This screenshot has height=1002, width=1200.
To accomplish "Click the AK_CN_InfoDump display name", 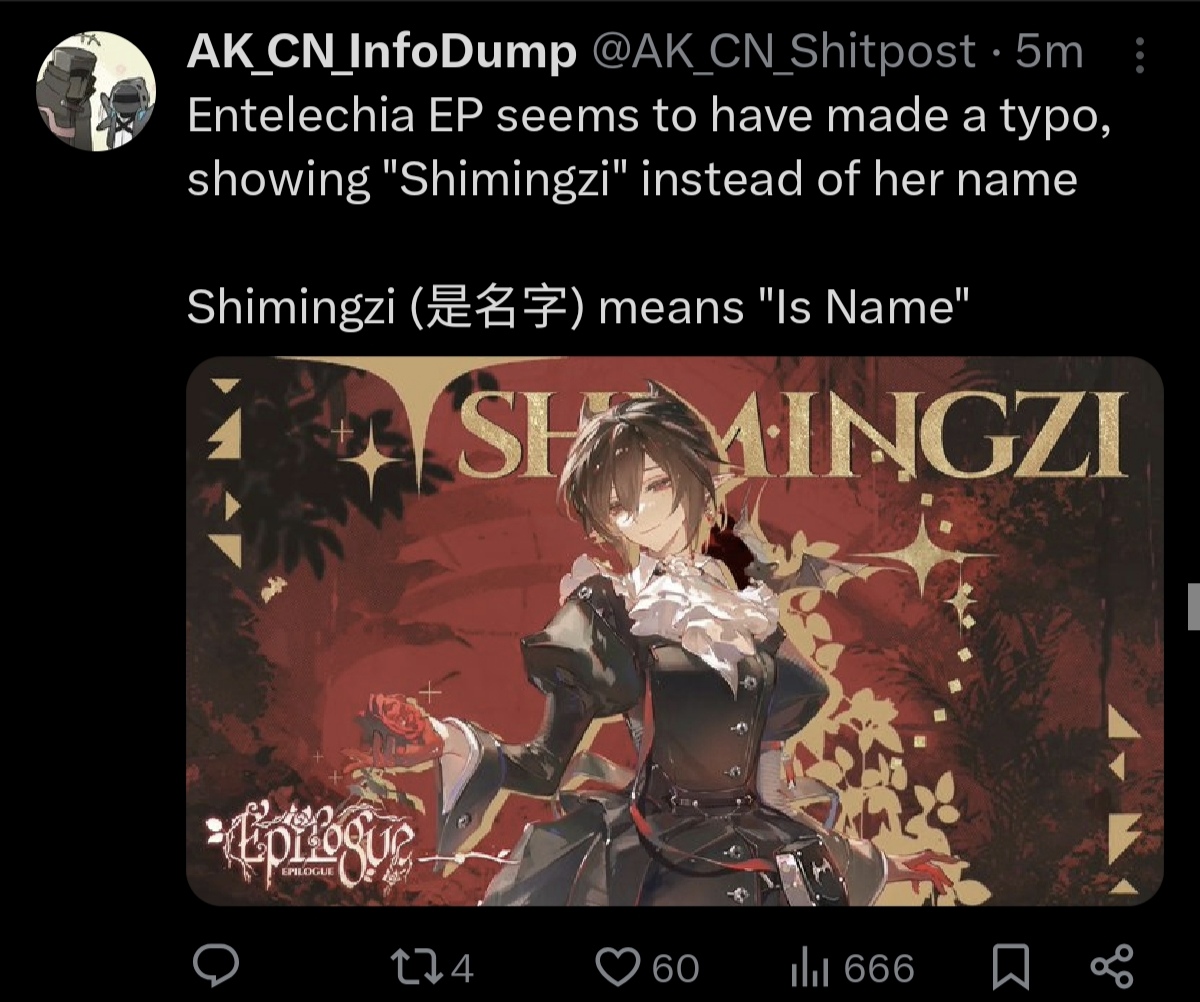I will [382, 53].
